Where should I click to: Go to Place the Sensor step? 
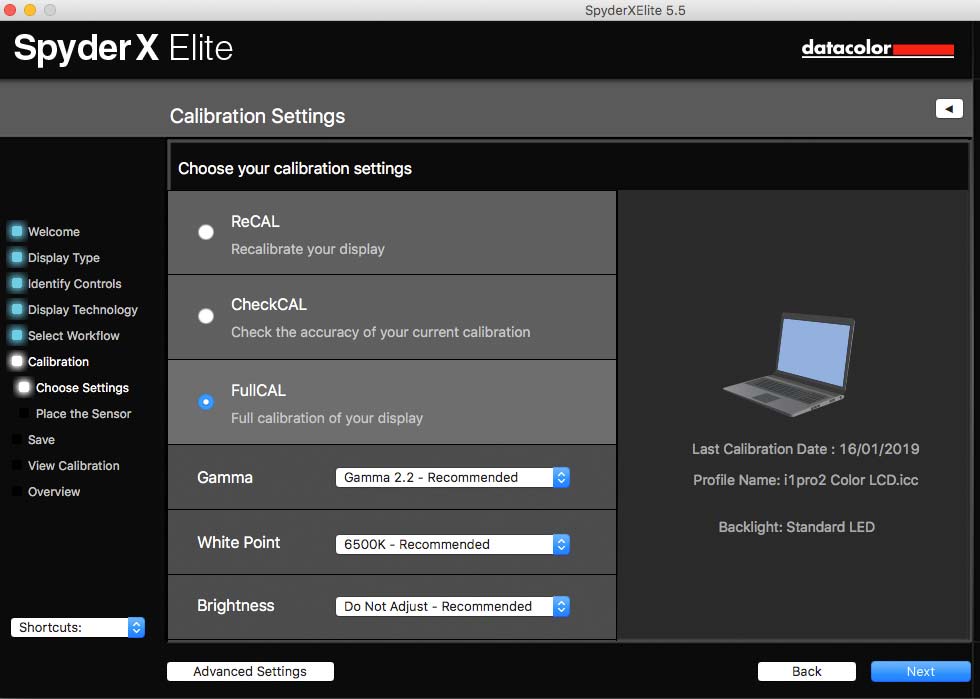[83, 414]
